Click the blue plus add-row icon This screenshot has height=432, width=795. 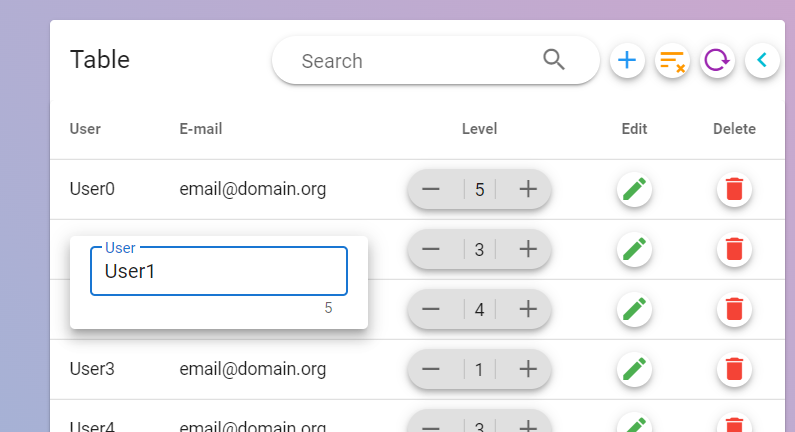point(627,61)
